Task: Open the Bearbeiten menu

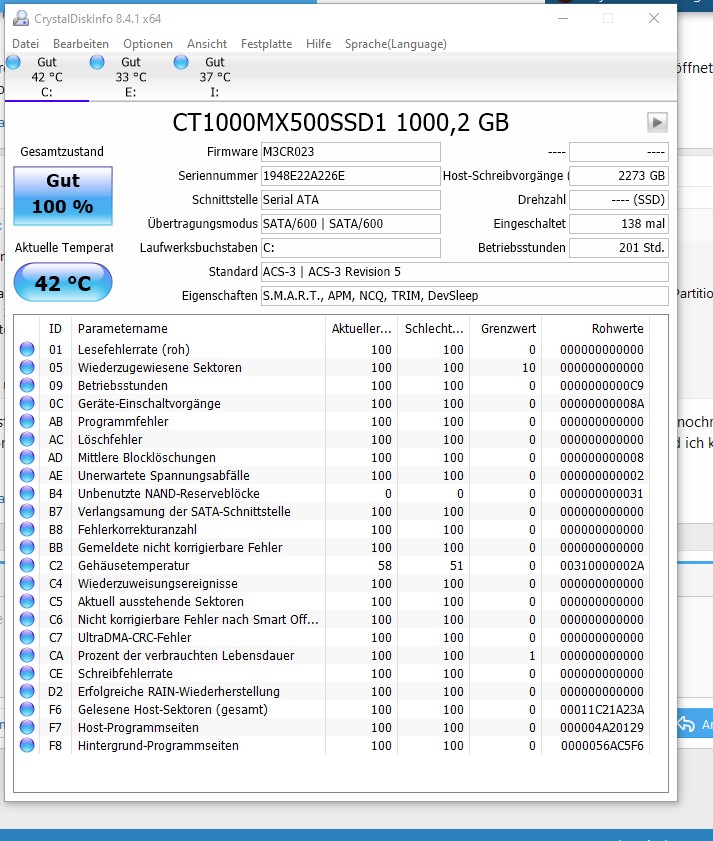Action: pyautogui.click(x=81, y=44)
